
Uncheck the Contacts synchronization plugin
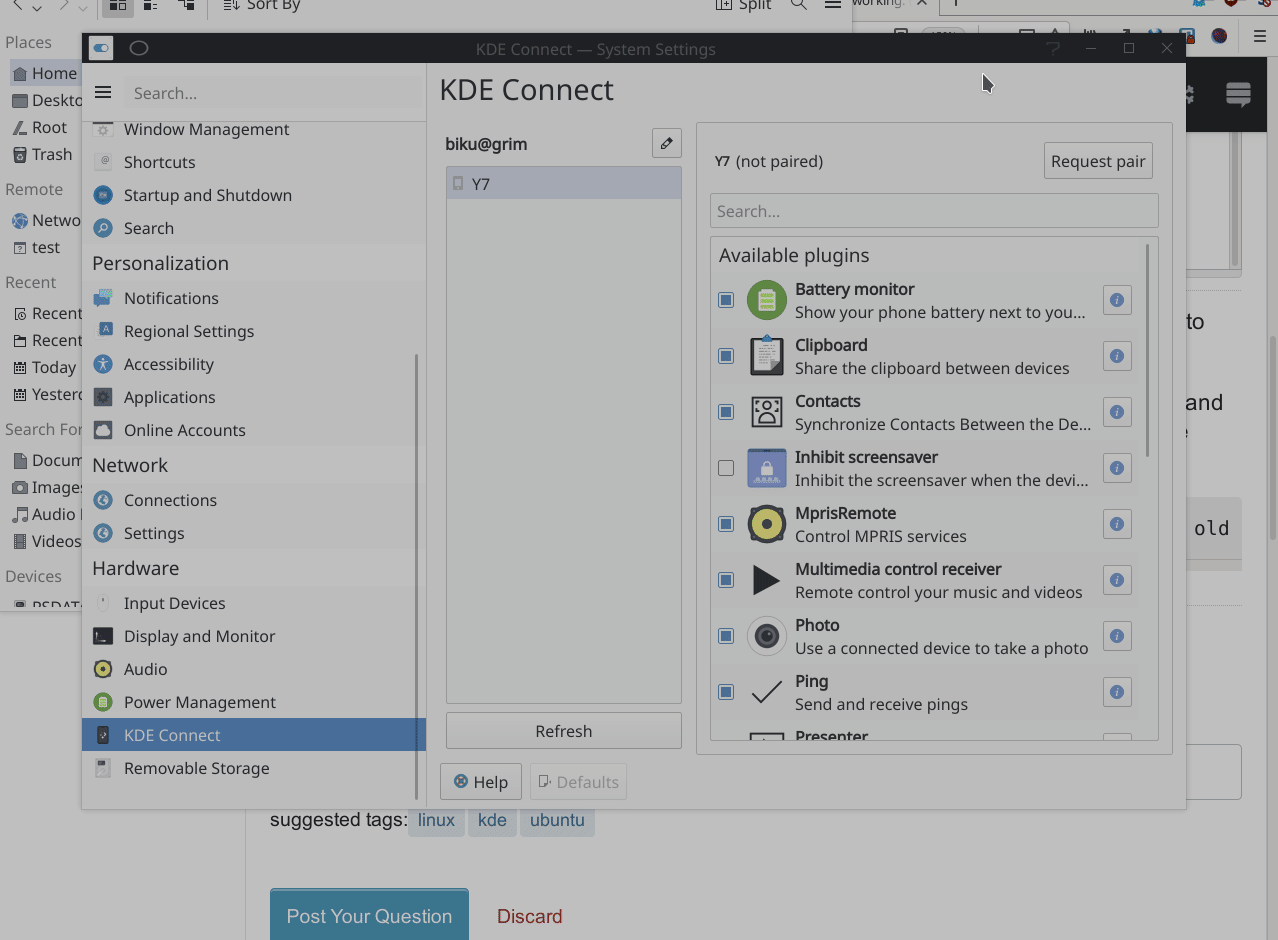click(725, 411)
